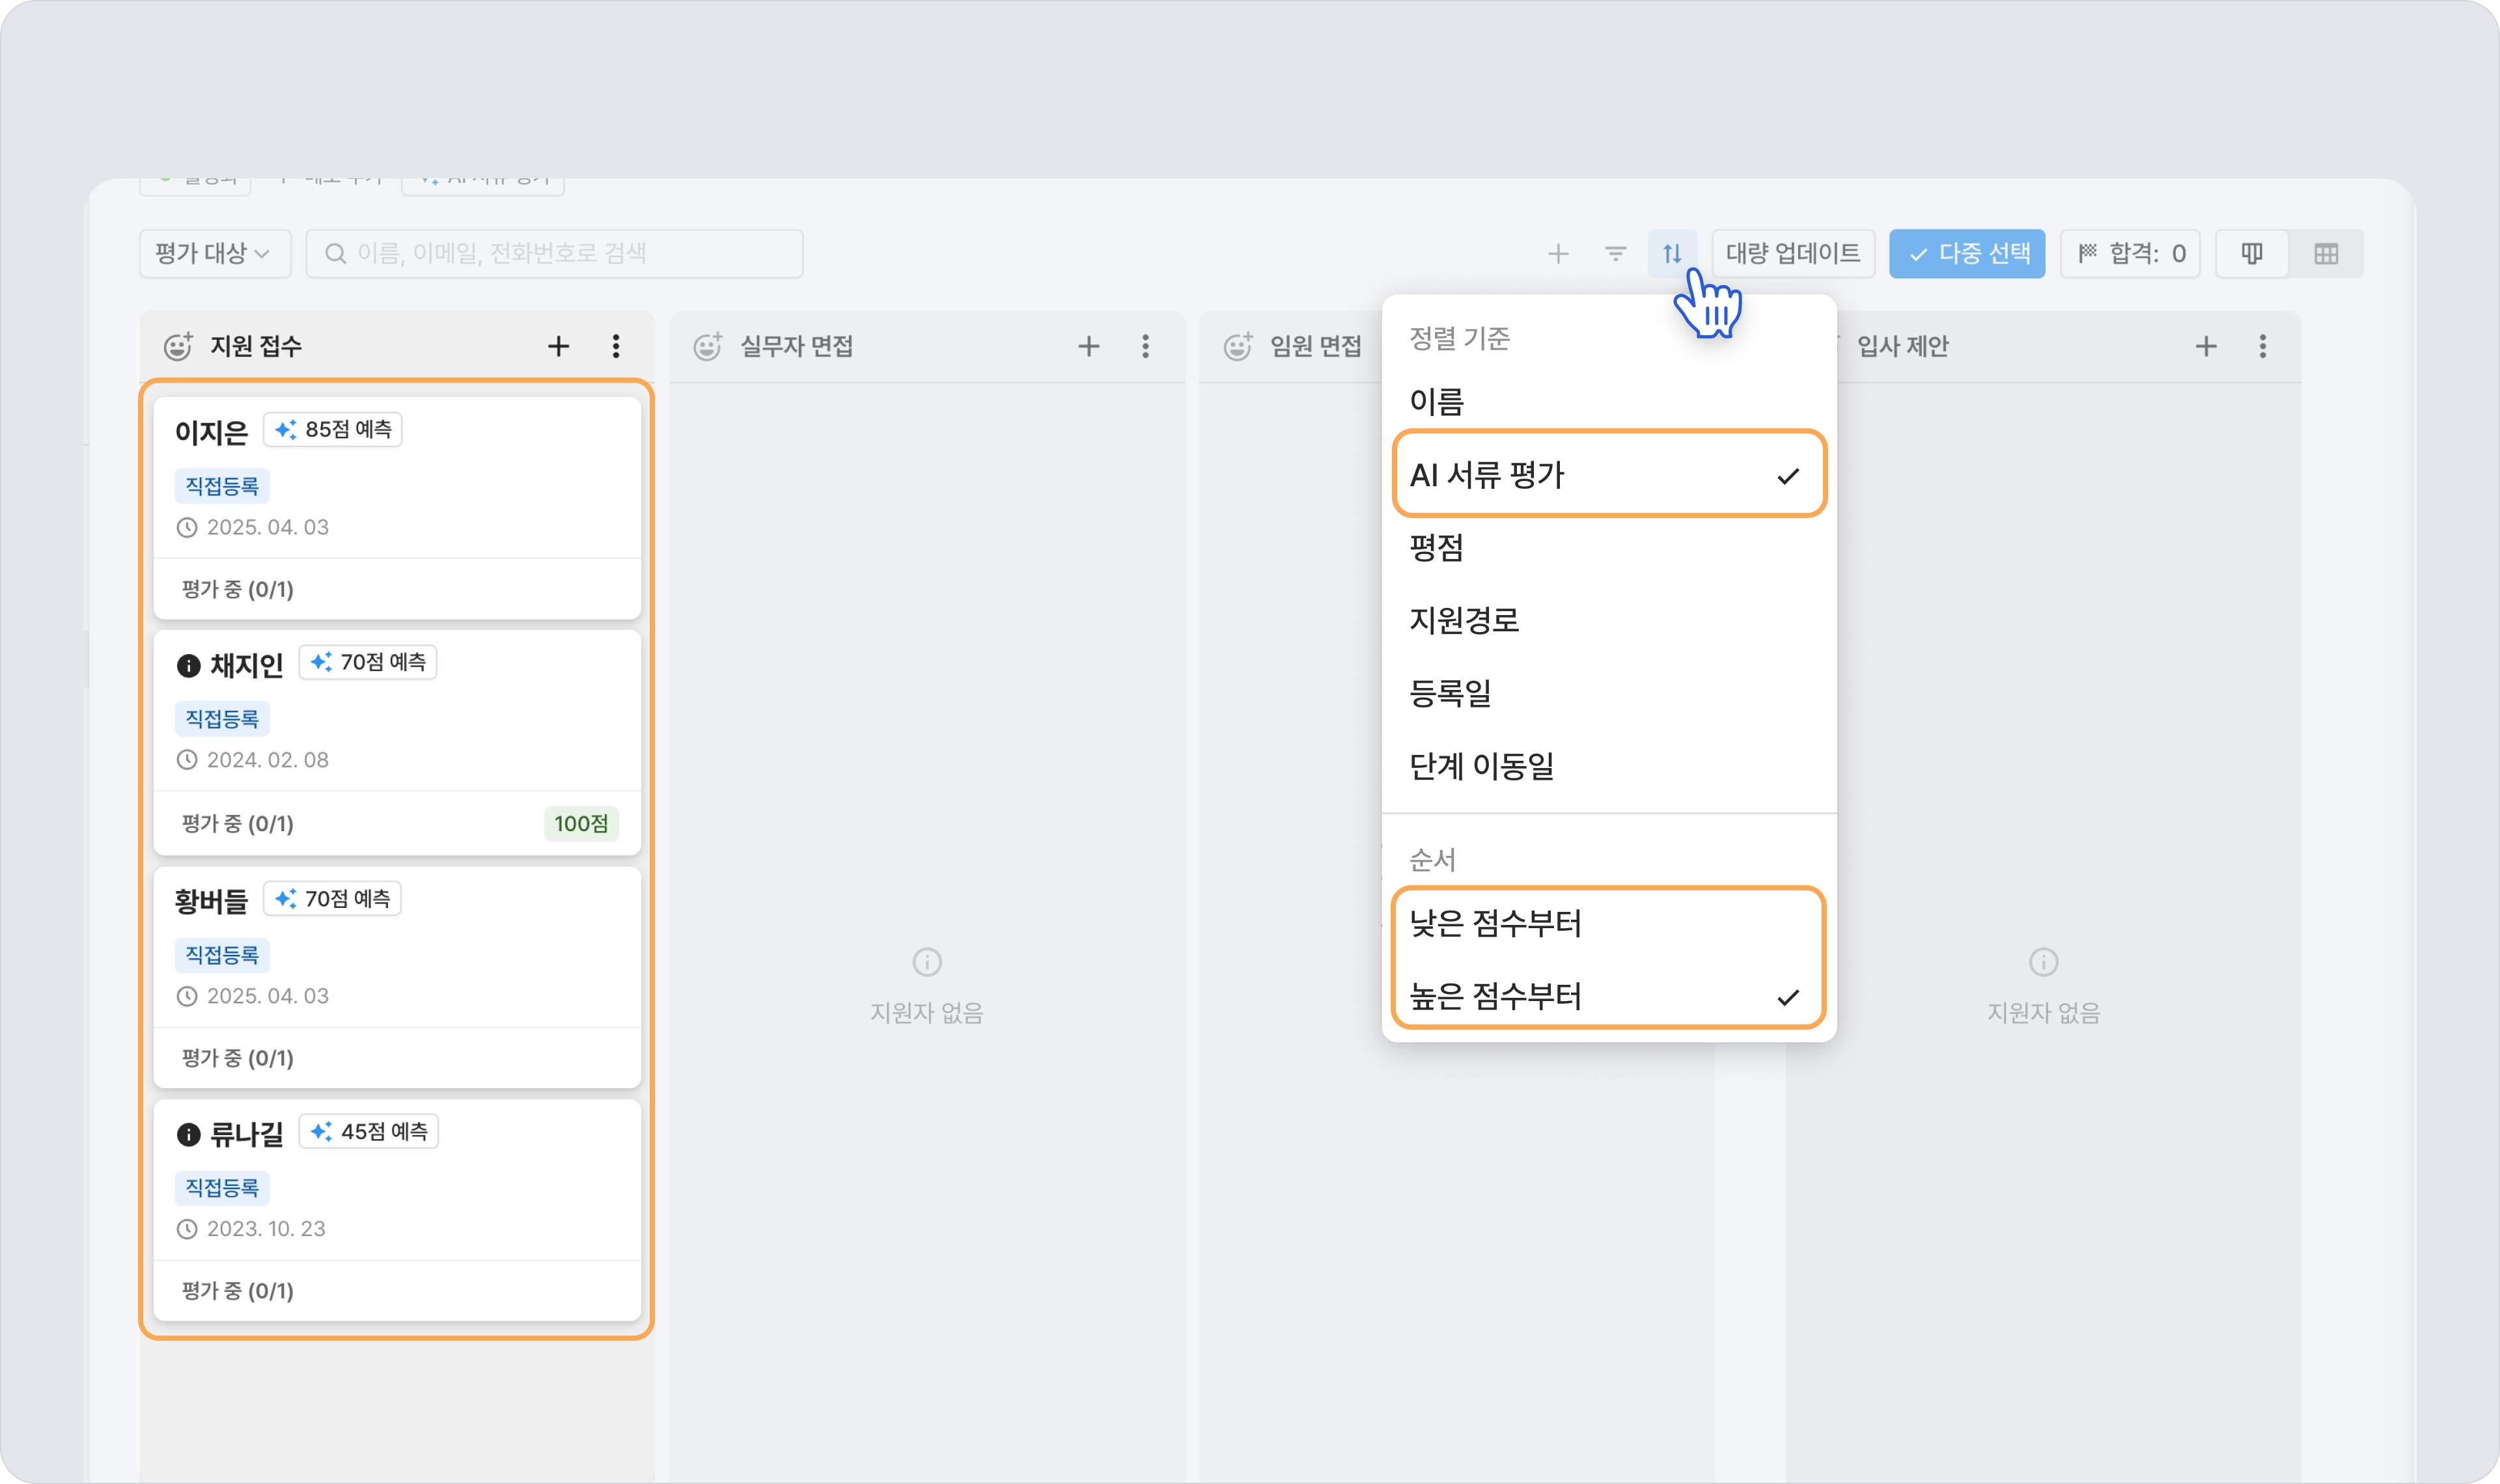
Task: Open the filter icon in toolbar
Action: click(1615, 254)
